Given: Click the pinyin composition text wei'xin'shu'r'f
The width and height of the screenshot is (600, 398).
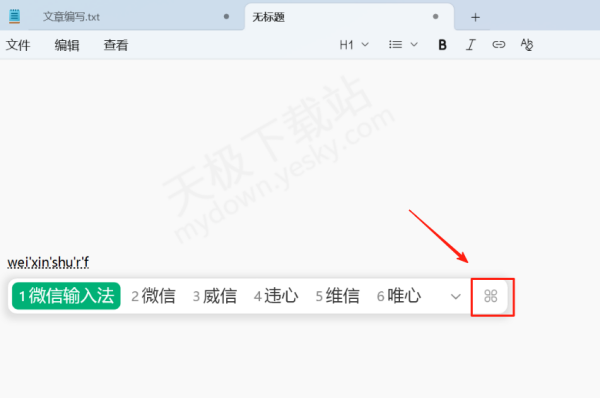Looking at the screenshot, I should [x=48, y=263].
